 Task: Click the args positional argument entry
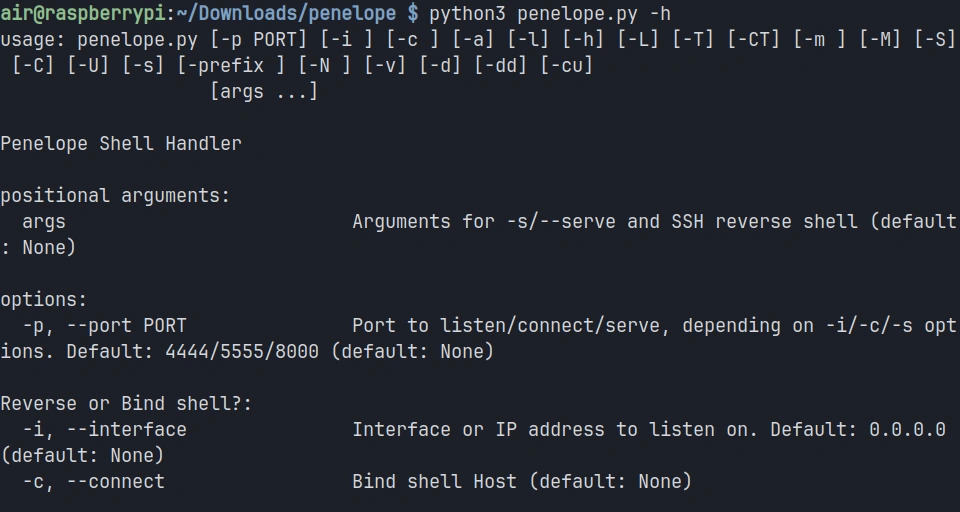pos(44,222)
